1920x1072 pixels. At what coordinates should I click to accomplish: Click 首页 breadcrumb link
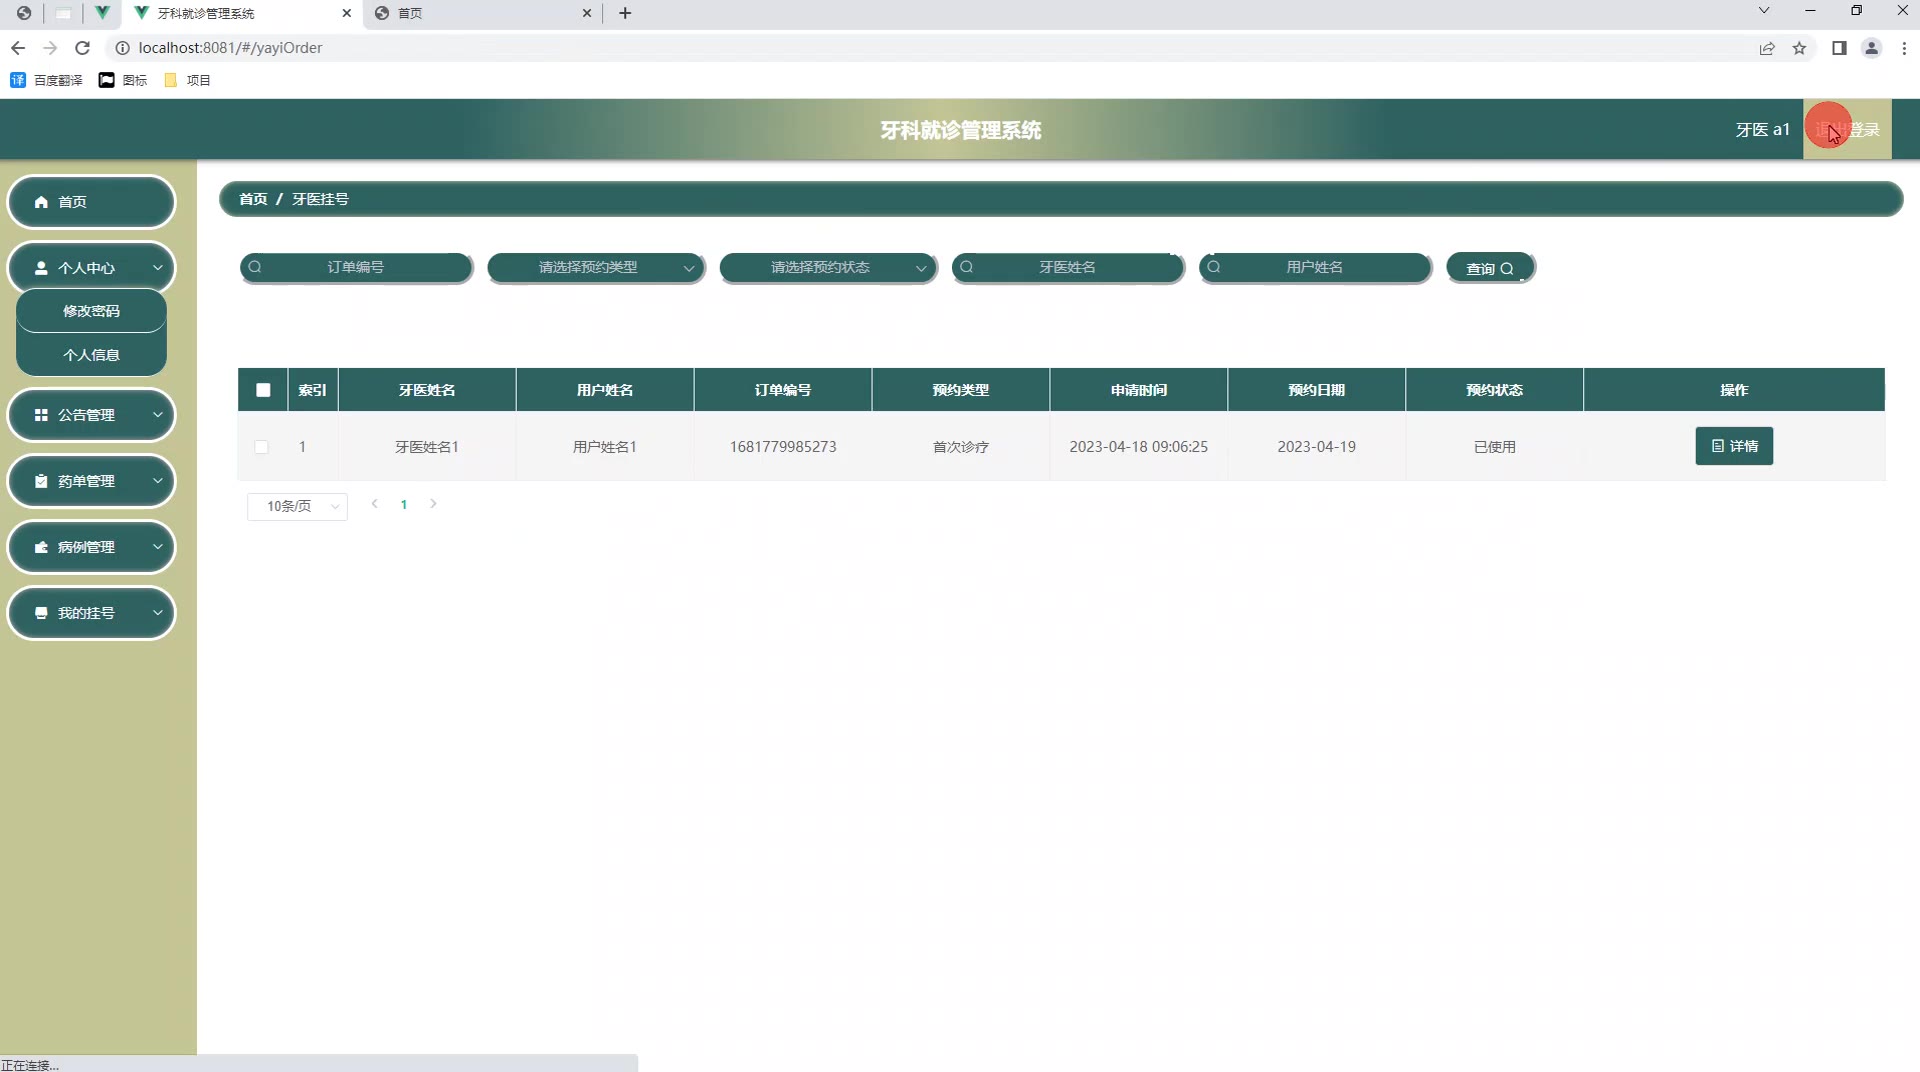253,199
